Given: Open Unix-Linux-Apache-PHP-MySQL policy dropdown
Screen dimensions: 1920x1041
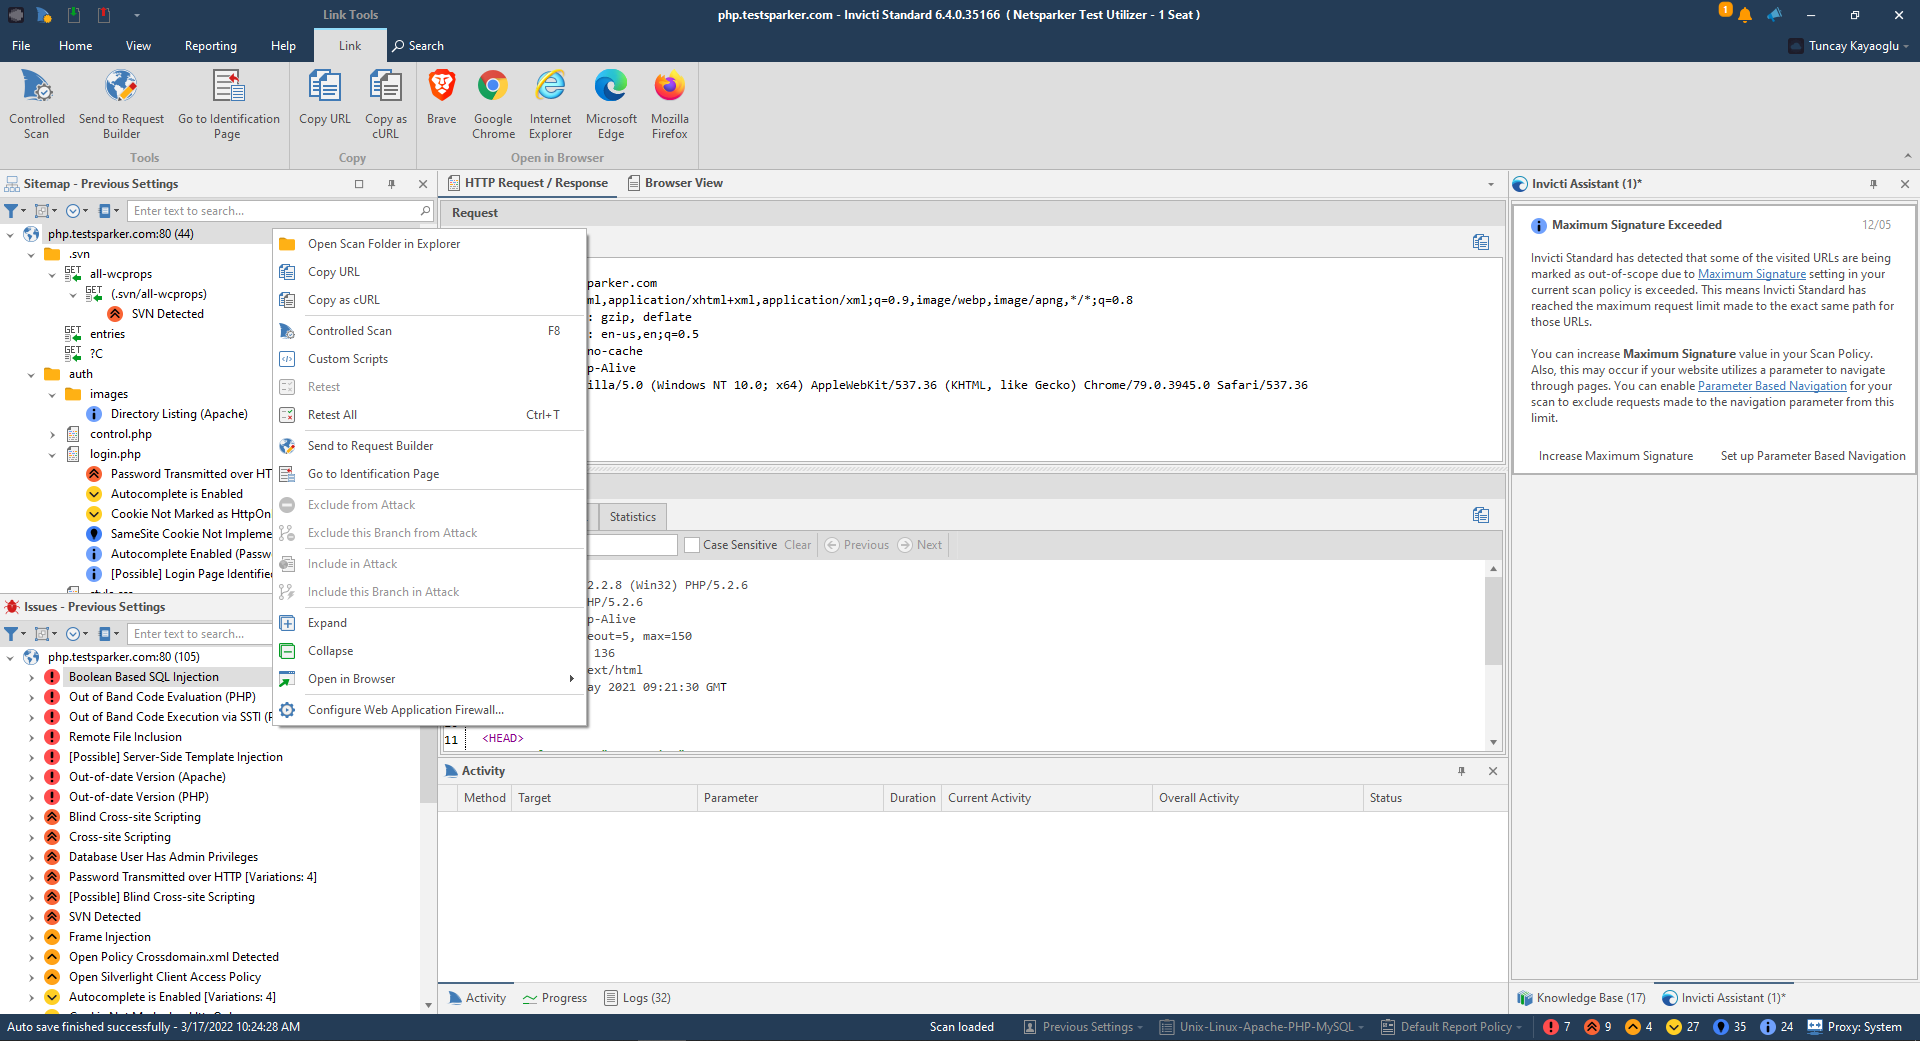Looking at the screenshot, I should coord(1261,1027).
